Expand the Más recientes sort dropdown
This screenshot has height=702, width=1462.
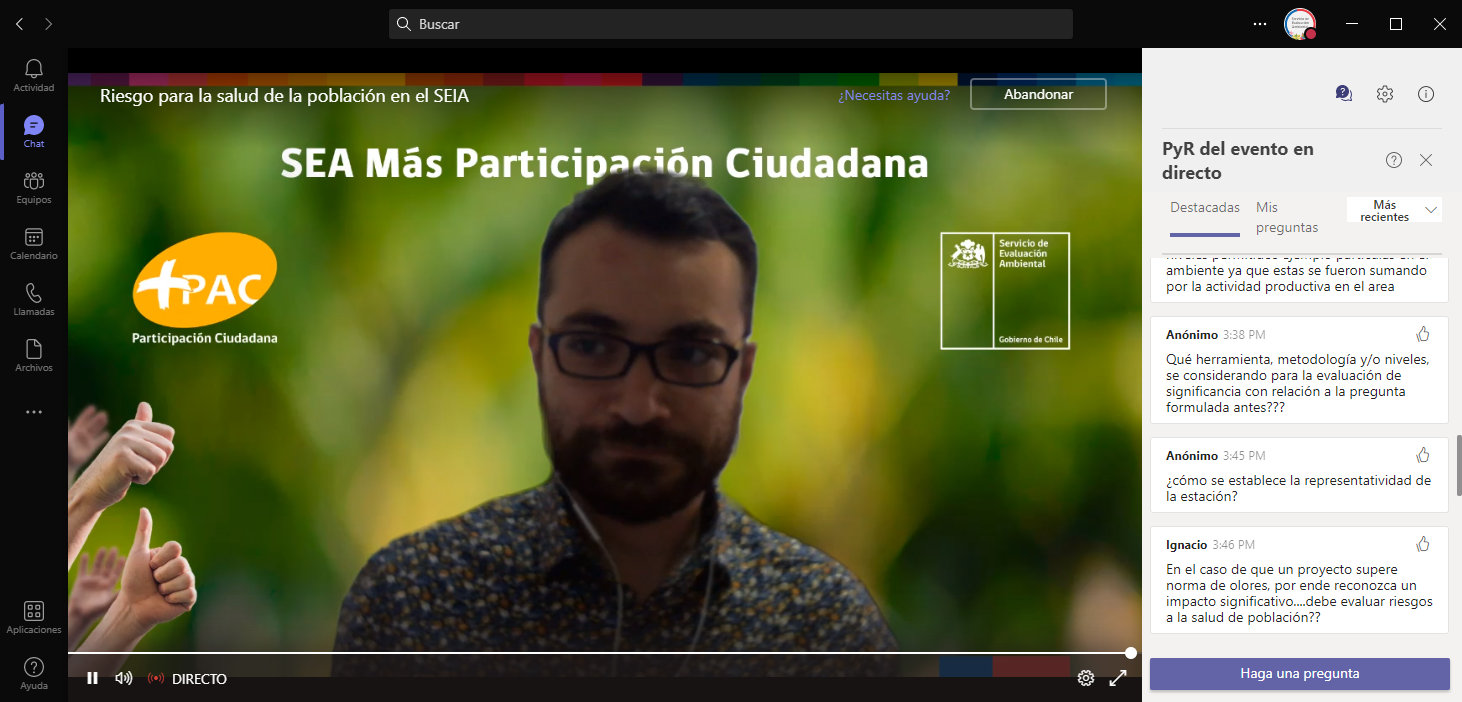1394,210
